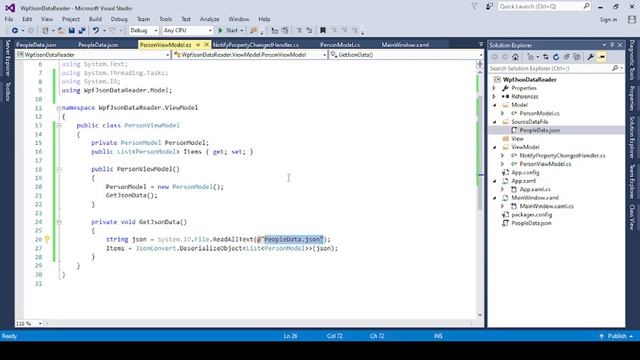Click the Navigate Backward toolbar icon
Image resolution: width=640 pixels, height=360 pixels.
tap(15, 31)
